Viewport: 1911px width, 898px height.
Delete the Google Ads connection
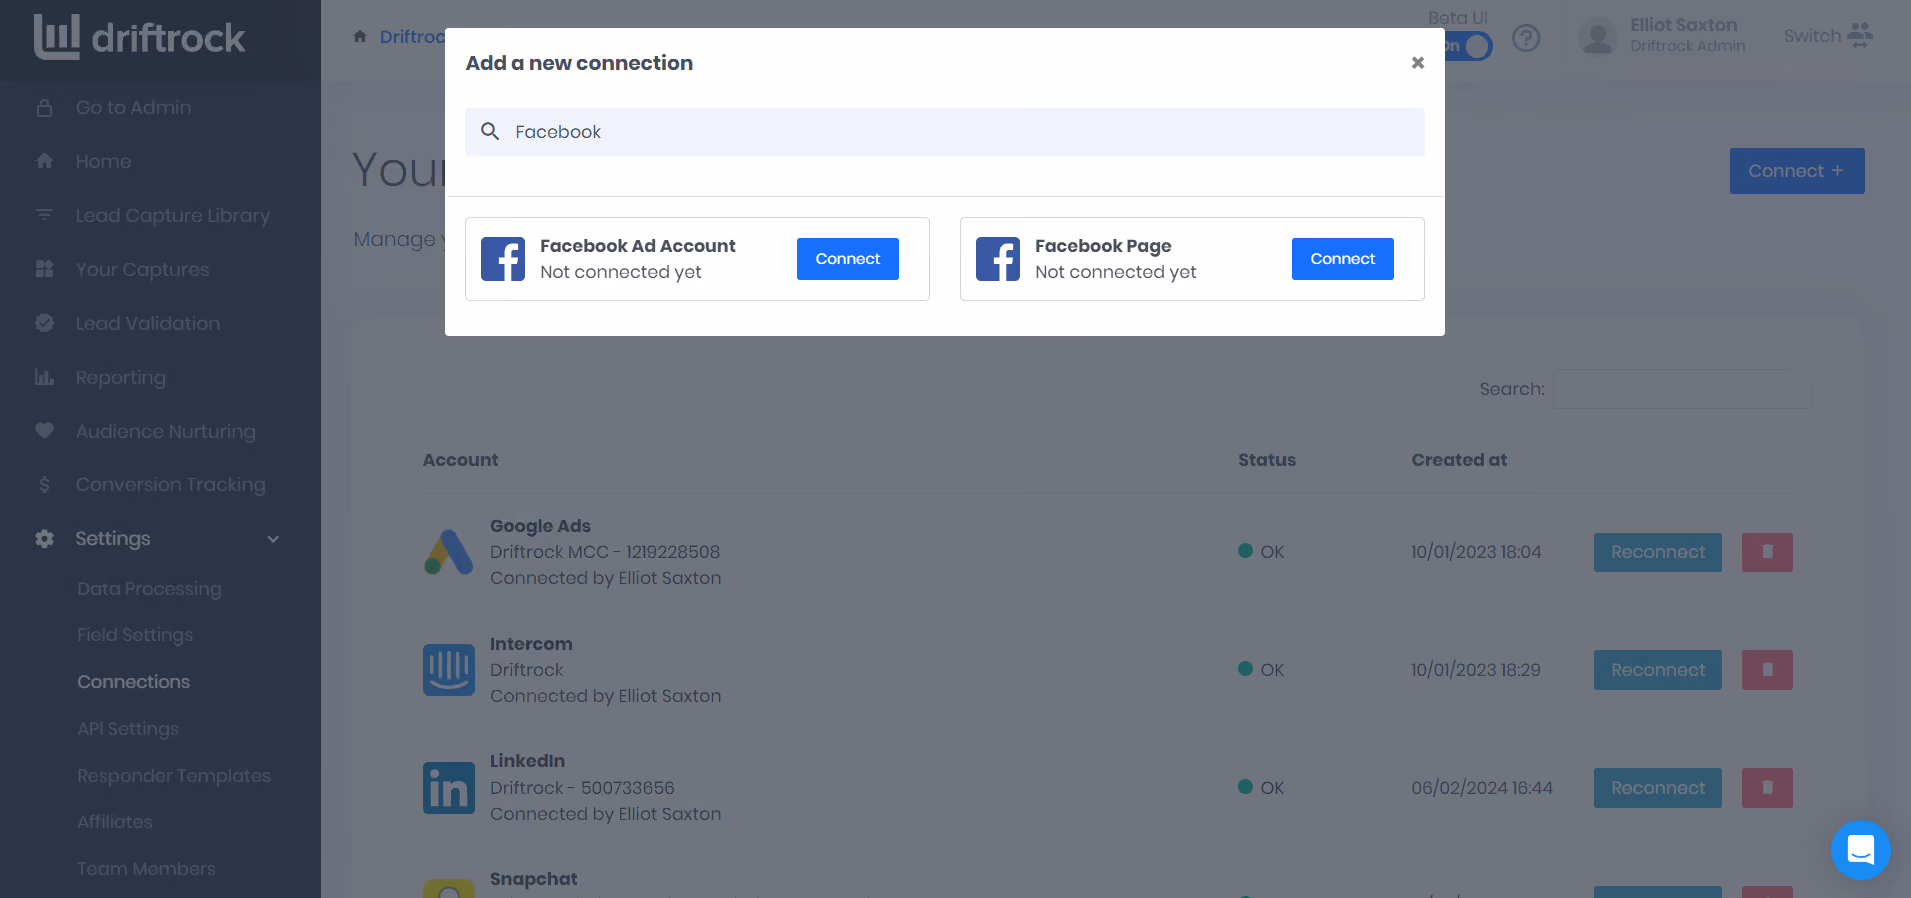tap(1767, 552)
